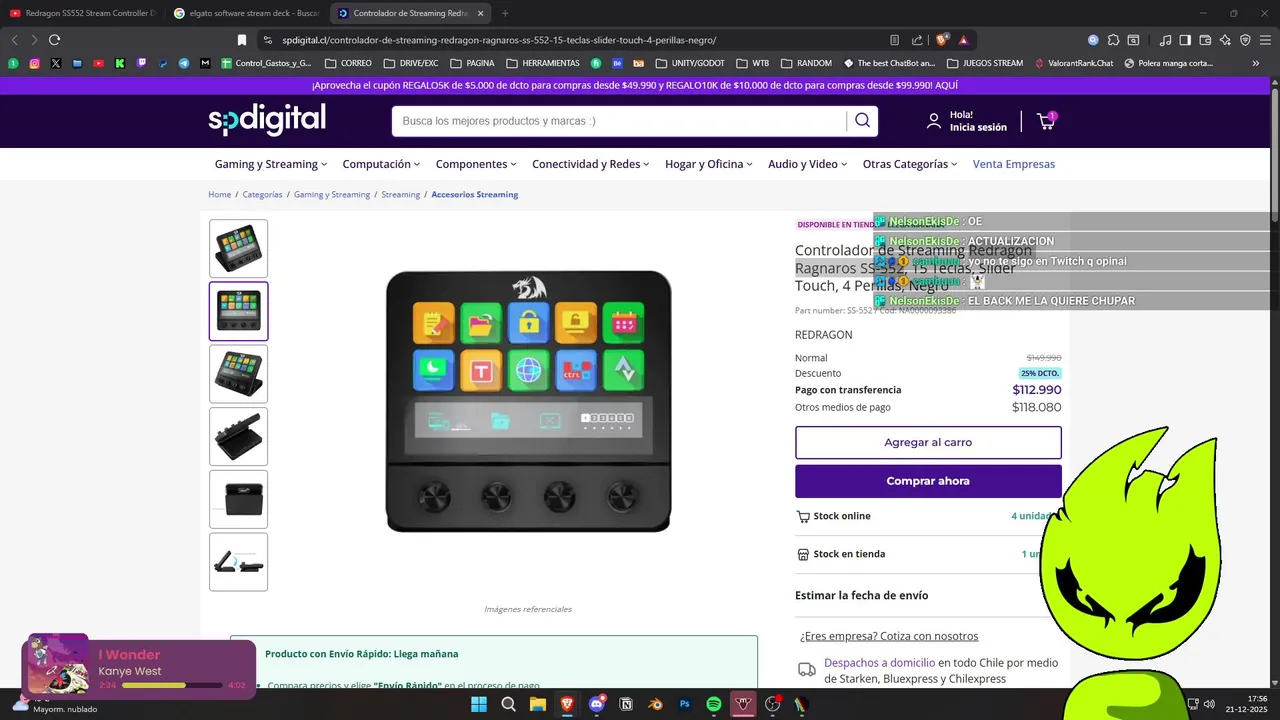Show more bookmarks via the chevron

[x=1256, y=63]
